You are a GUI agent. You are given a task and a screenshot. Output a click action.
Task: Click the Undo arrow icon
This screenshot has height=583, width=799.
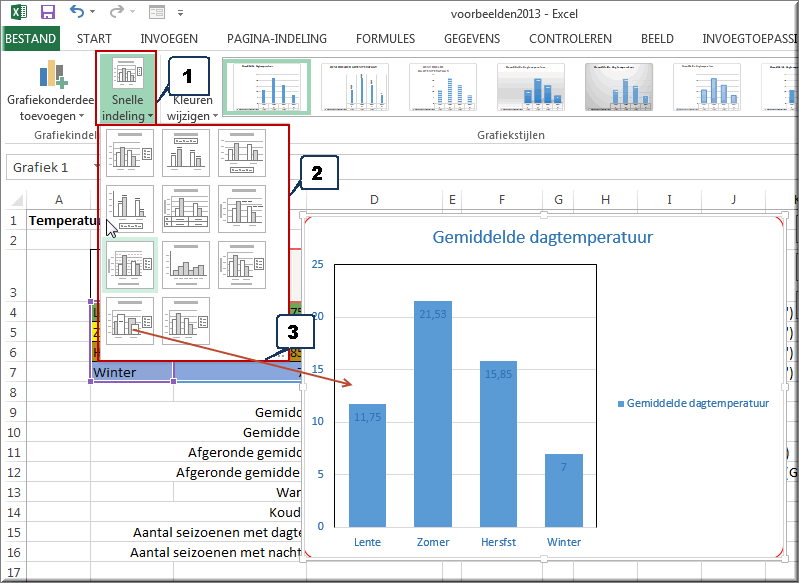tap(78, 13)
